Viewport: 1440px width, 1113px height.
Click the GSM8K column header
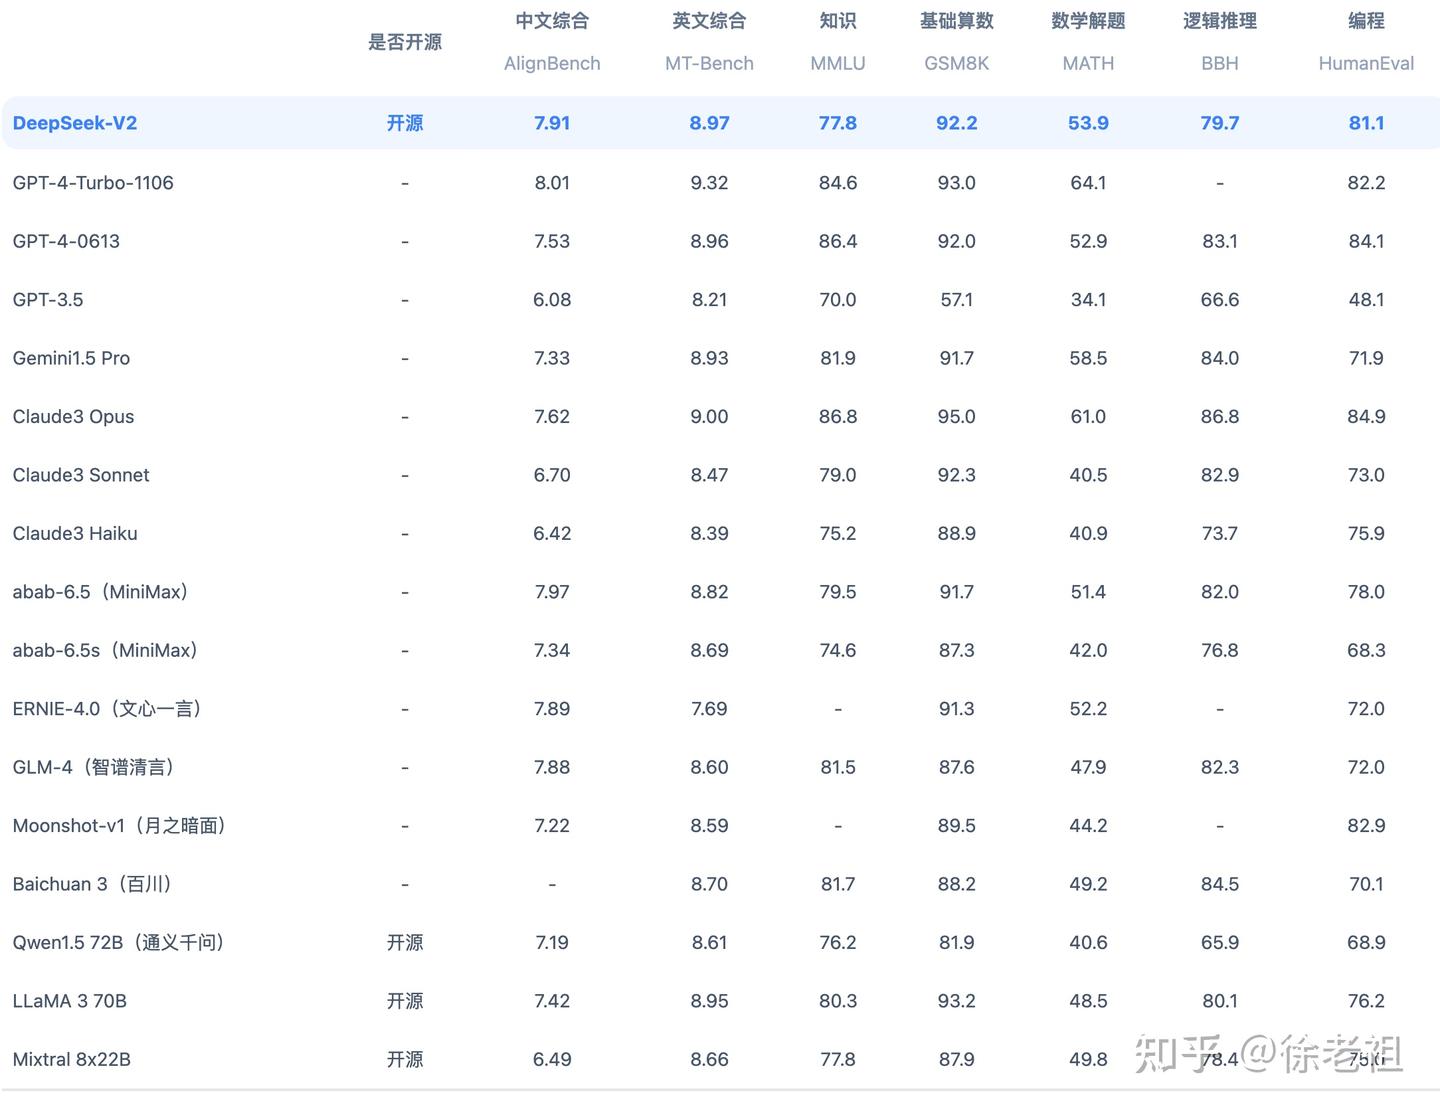(957, 63)
